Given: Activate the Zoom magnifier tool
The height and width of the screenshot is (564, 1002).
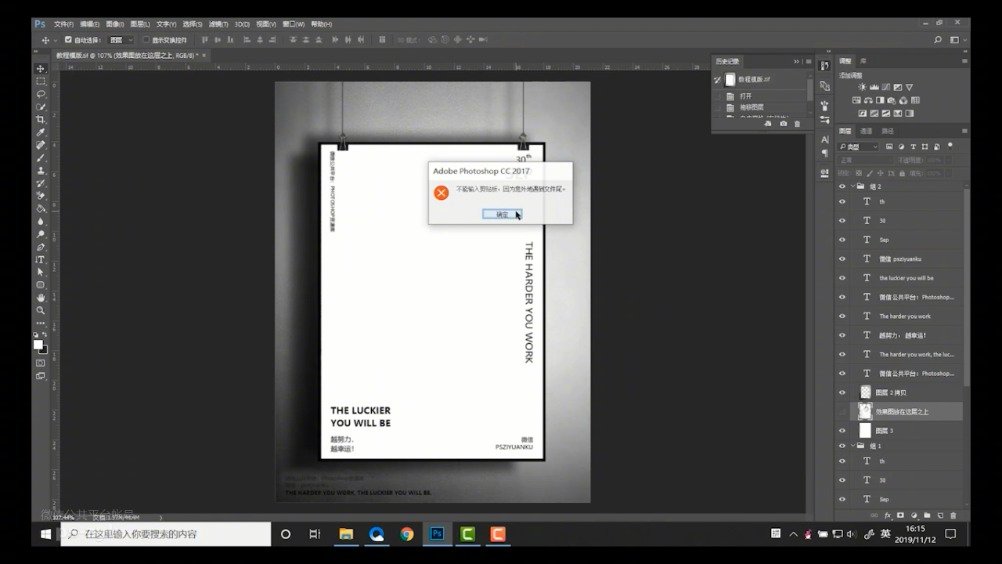Looking at the screenshot, I should 41,310.
